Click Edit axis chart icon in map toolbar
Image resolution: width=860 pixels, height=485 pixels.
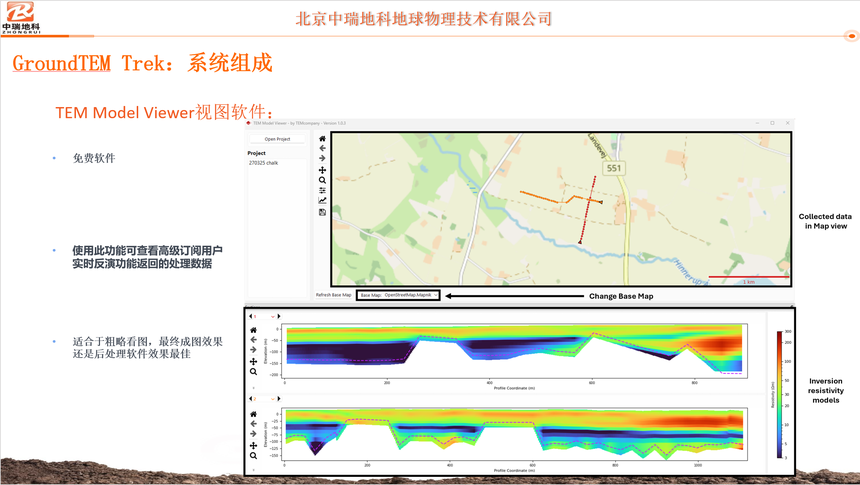pyautogui.click(x=322, y=201)
